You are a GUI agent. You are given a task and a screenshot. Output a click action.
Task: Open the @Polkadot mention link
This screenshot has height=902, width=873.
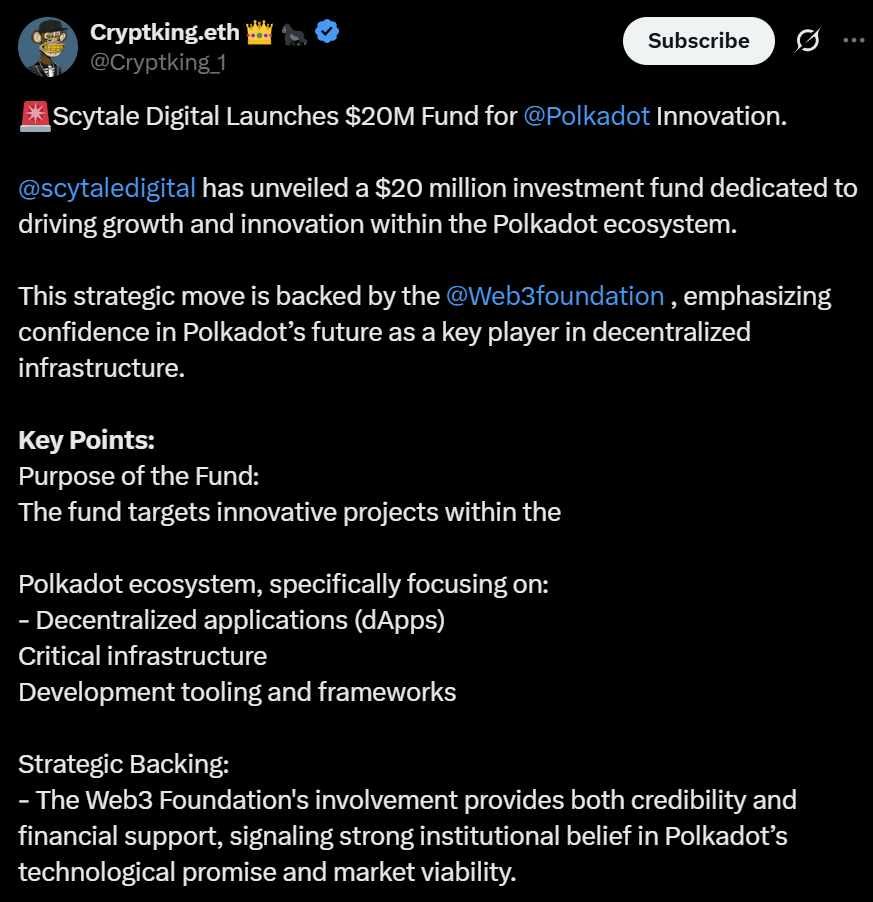(x=586, y=116)
